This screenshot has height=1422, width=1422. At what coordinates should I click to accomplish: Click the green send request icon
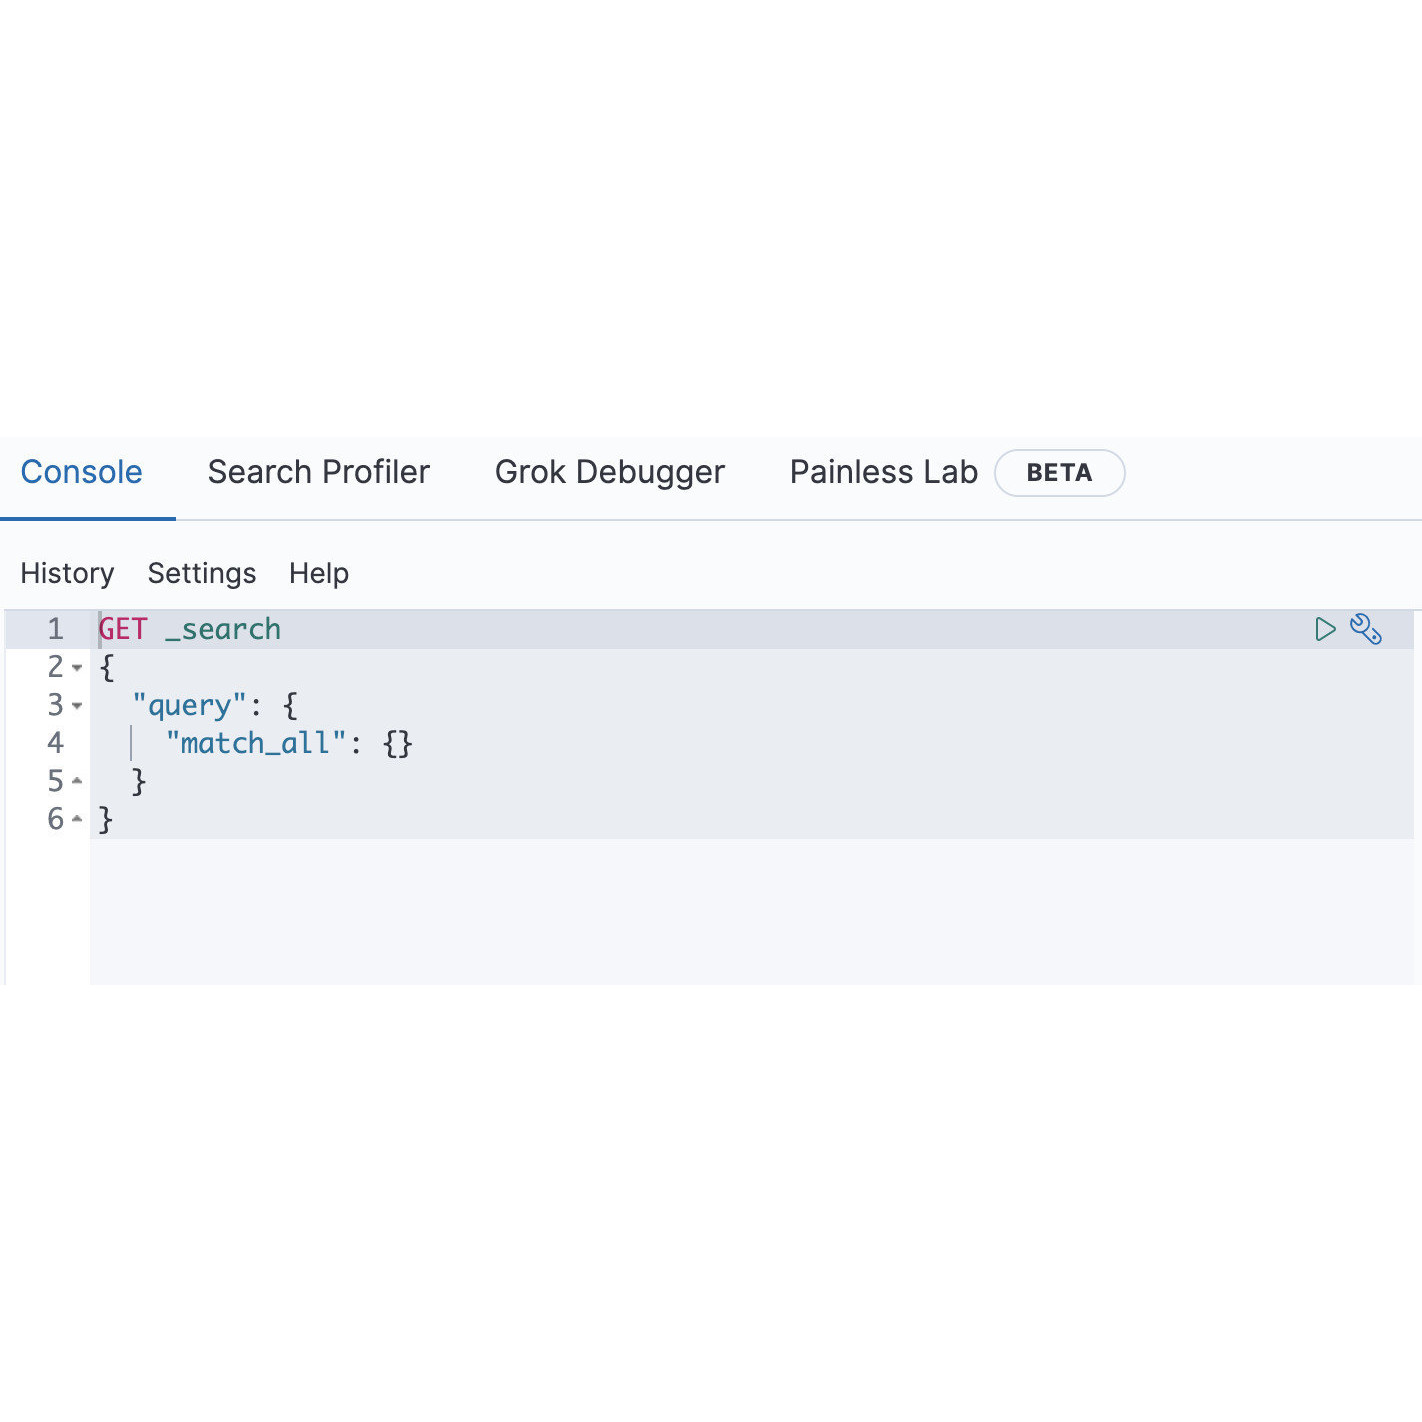click(x=1325, y=629)
